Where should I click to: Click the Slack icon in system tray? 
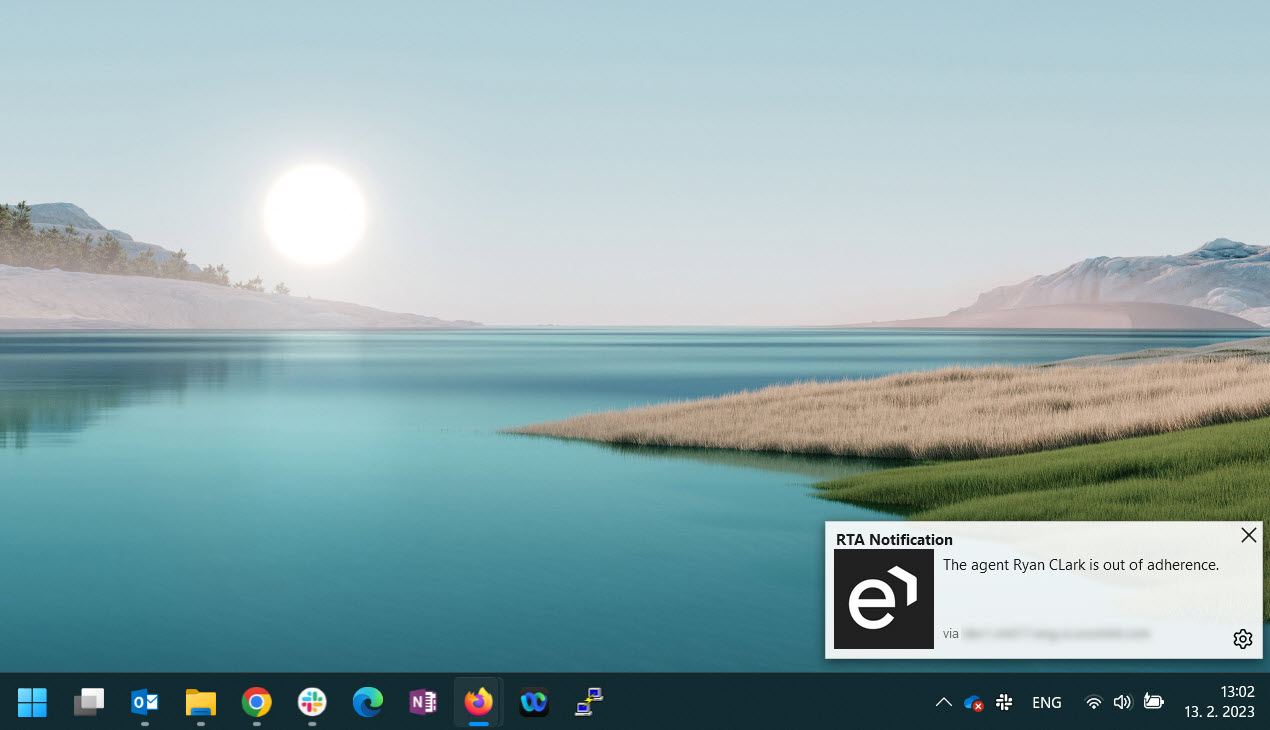coord(1004,703)
